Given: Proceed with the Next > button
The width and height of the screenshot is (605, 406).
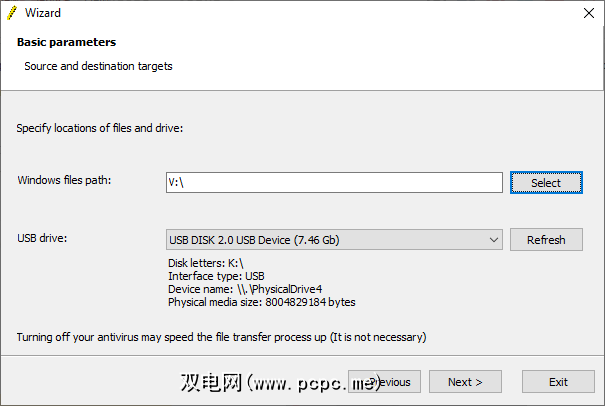Looking at the screenshot, I should 466,381.
